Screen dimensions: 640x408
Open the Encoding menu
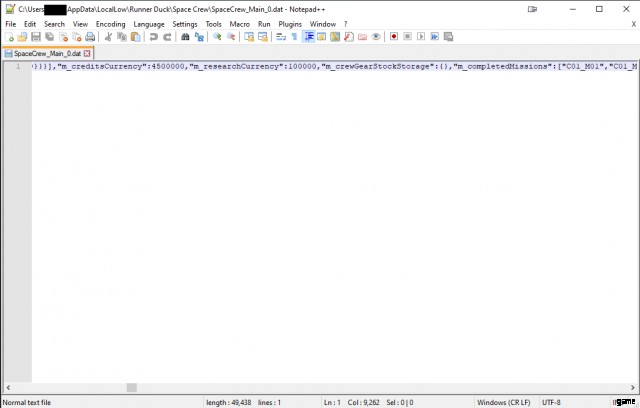(111, 23)
